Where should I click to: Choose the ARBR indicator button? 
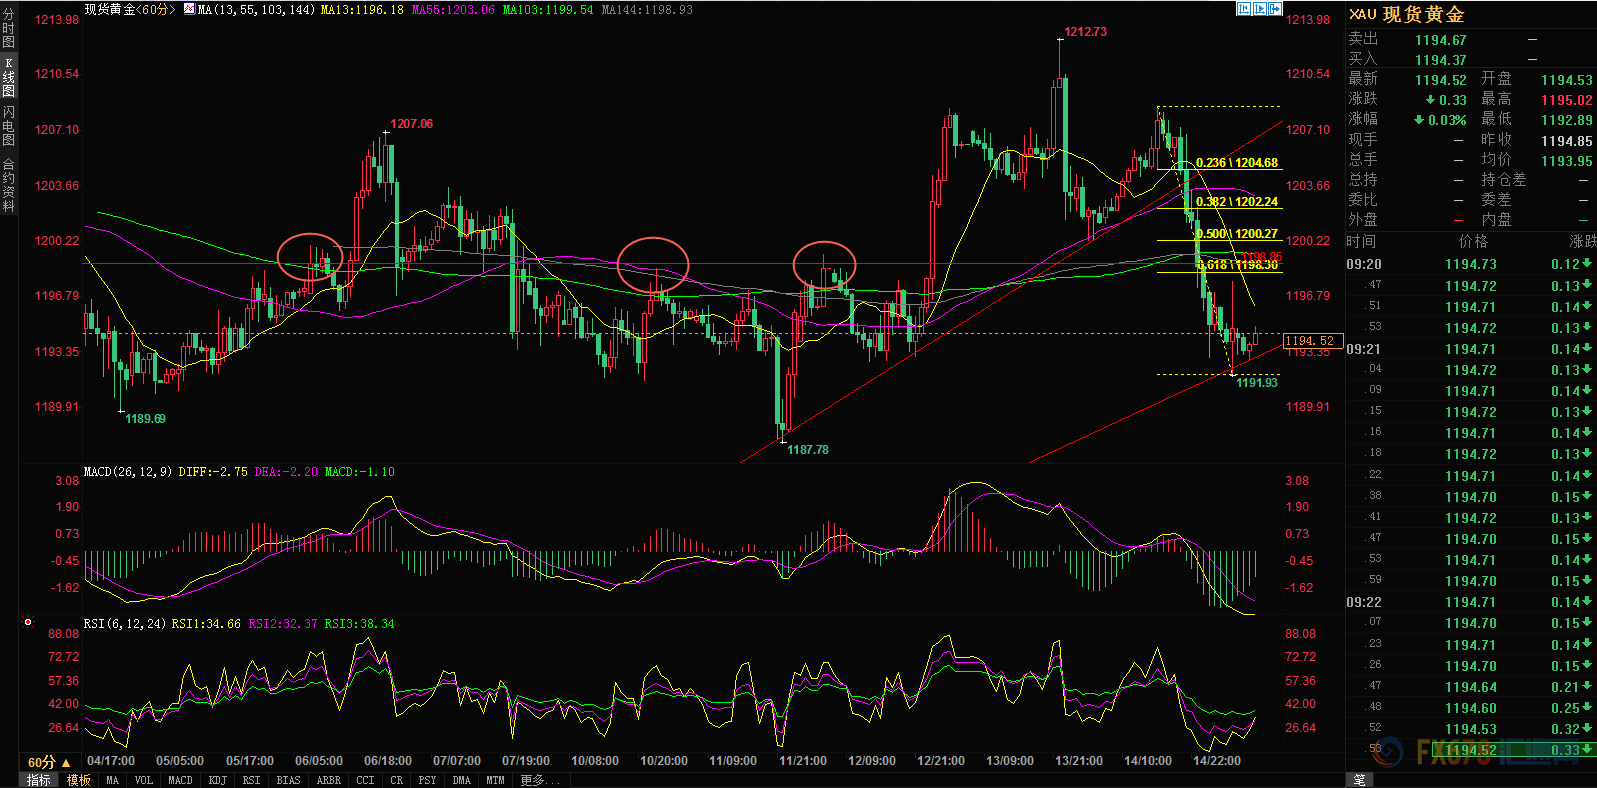point(329,780)
